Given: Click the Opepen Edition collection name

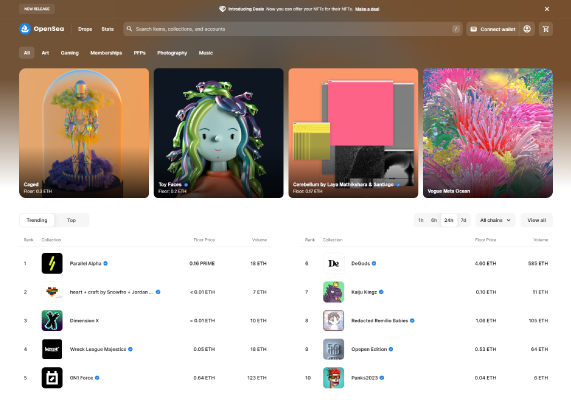Looking at the screenshot, I should pos(369,349).
